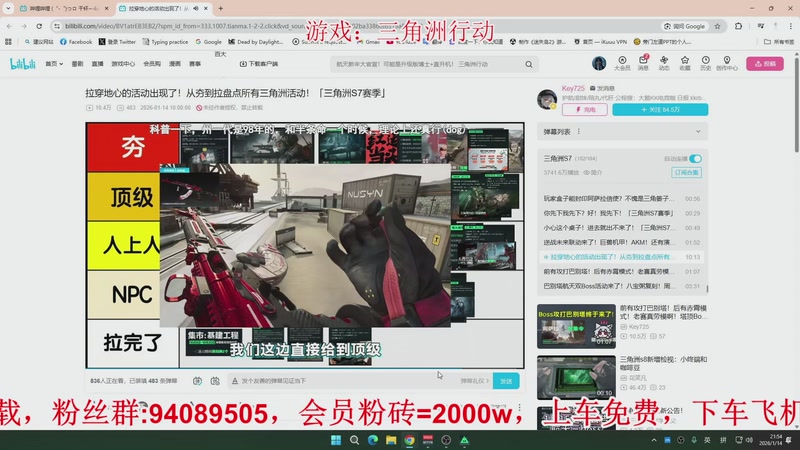The height and width of the screenshot is (450, 800).
Task: Open Facebook bookmark
Action: pos(76,42)
